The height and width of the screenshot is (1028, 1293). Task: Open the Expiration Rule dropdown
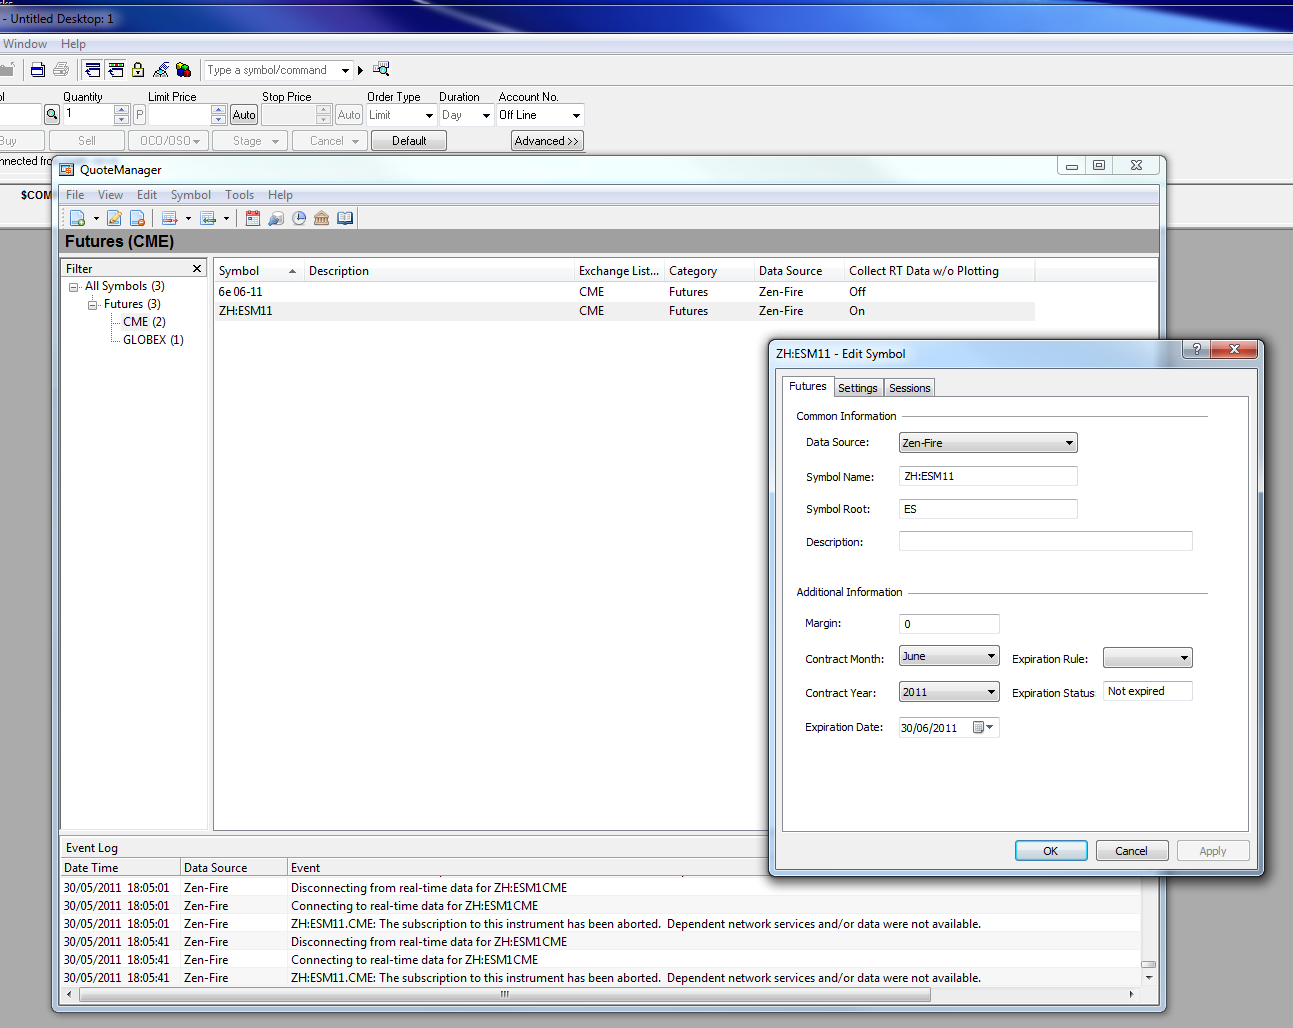click(1148, 658)
